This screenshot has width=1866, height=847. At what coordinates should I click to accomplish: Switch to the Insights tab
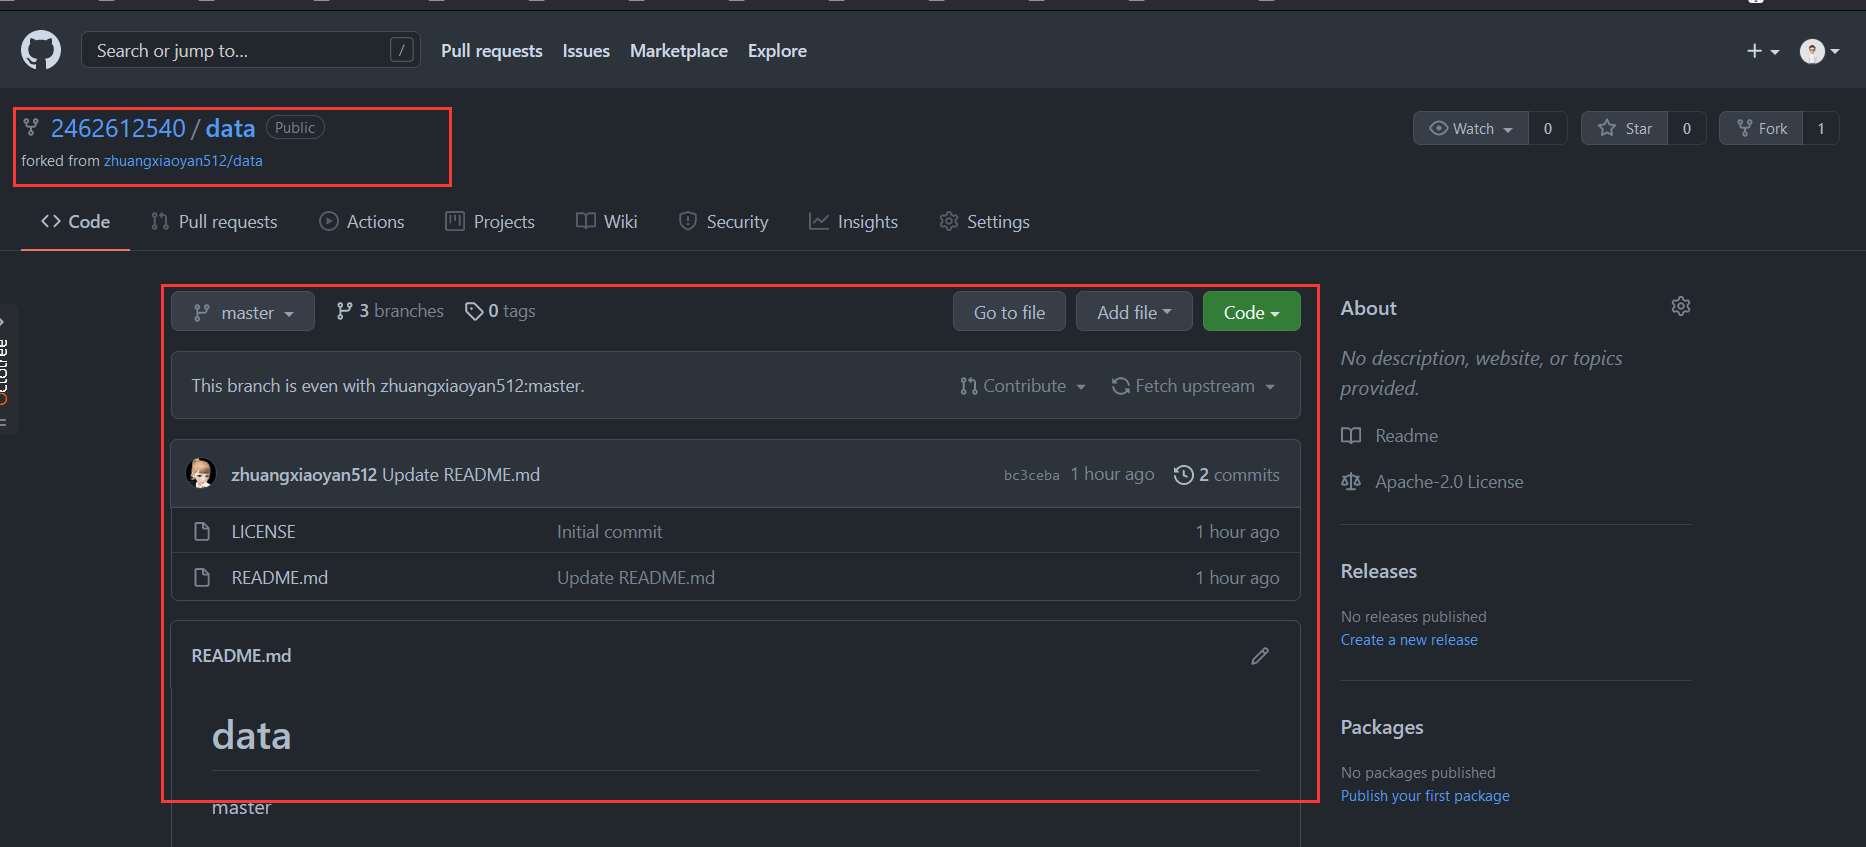click(x=853, y=222)
